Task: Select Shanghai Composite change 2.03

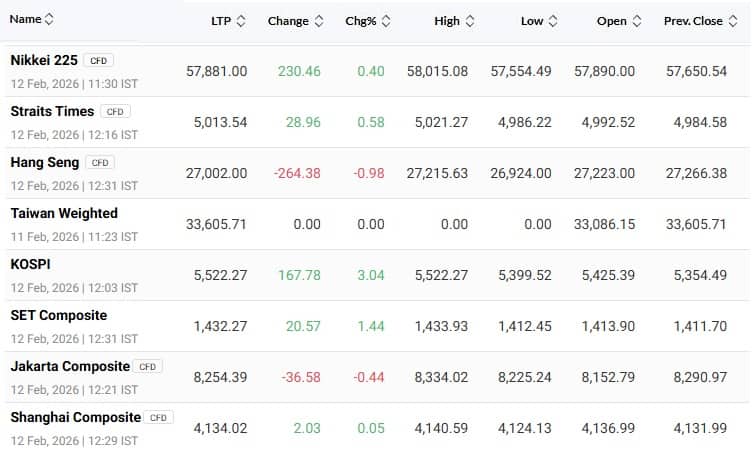Action: [307, 428]
